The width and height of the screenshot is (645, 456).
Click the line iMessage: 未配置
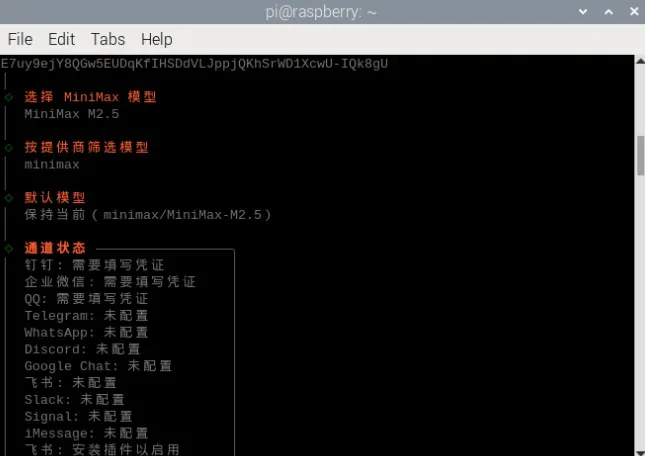[x=86, y=433]
